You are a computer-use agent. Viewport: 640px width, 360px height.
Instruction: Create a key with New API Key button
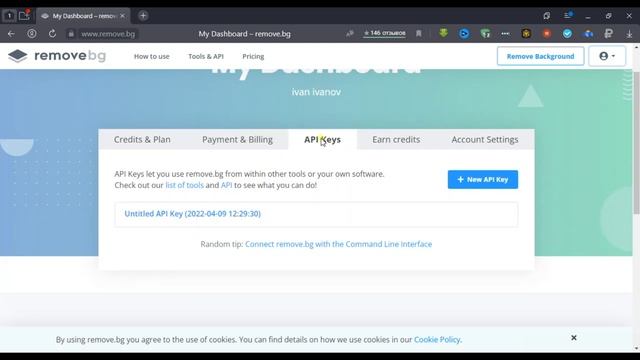483,180
